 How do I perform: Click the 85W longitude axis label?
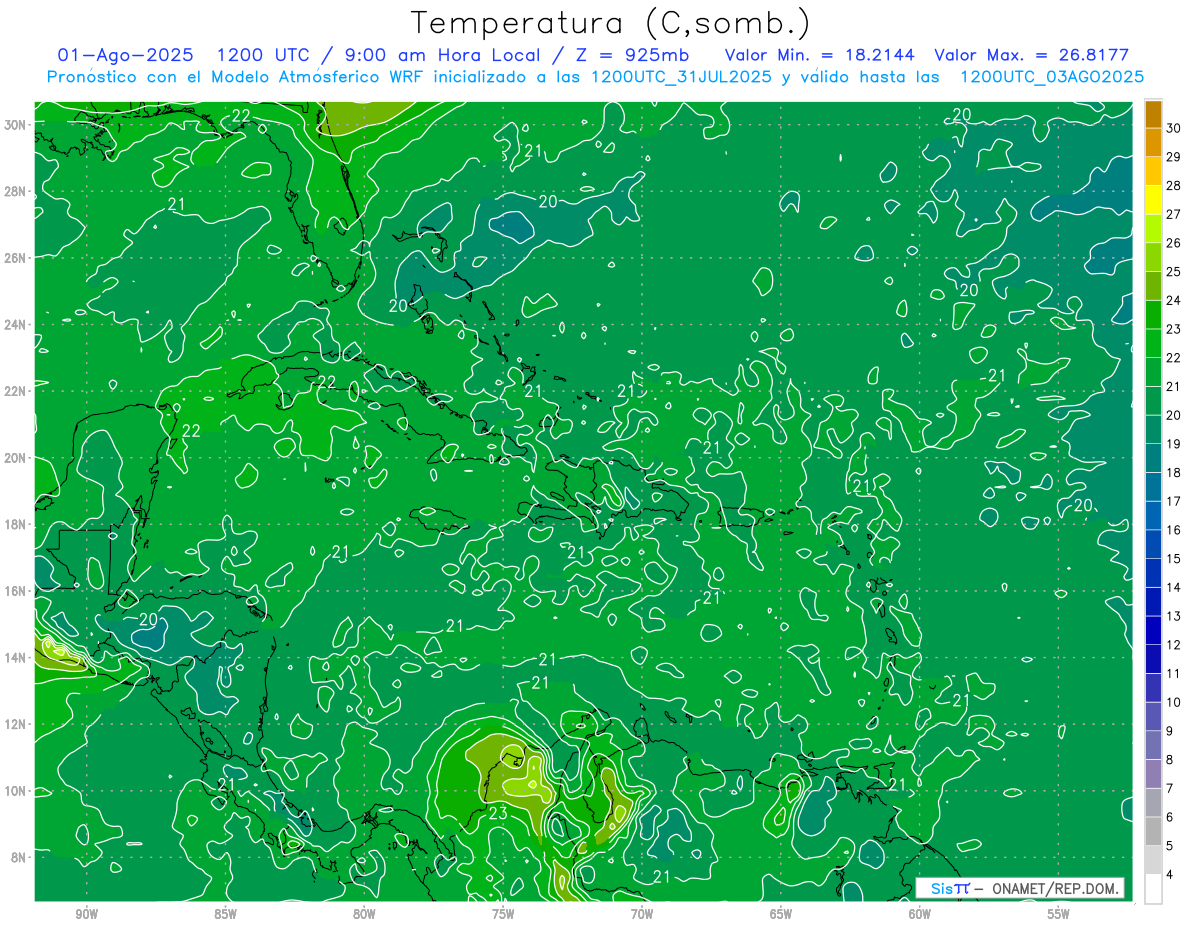point(225,914)
